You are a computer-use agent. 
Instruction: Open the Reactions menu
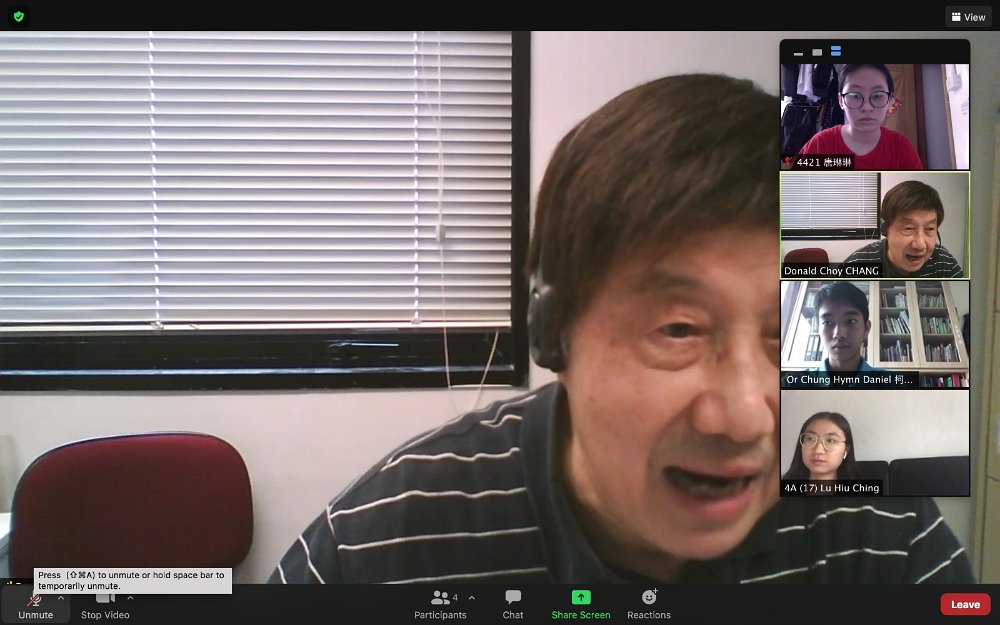(649, 605)
